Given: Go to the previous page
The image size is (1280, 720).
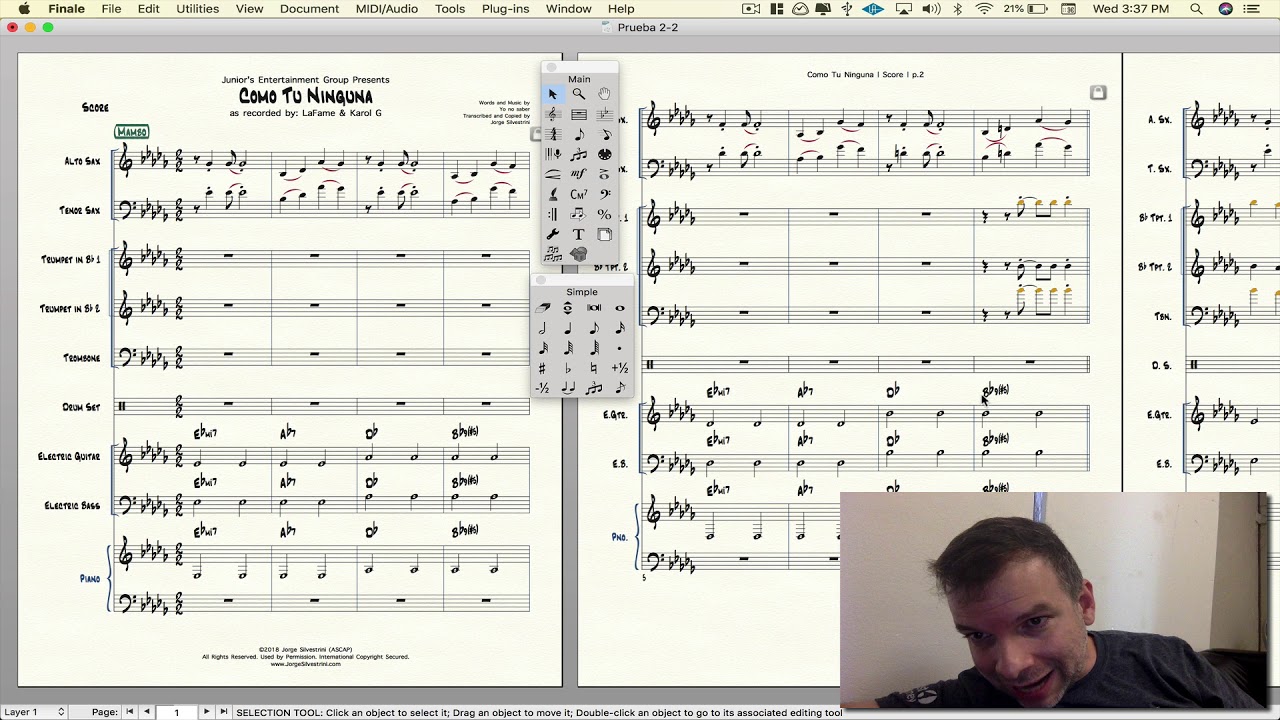Looking at the screenshot, I should pyautogui.click(x=146, y=712).
